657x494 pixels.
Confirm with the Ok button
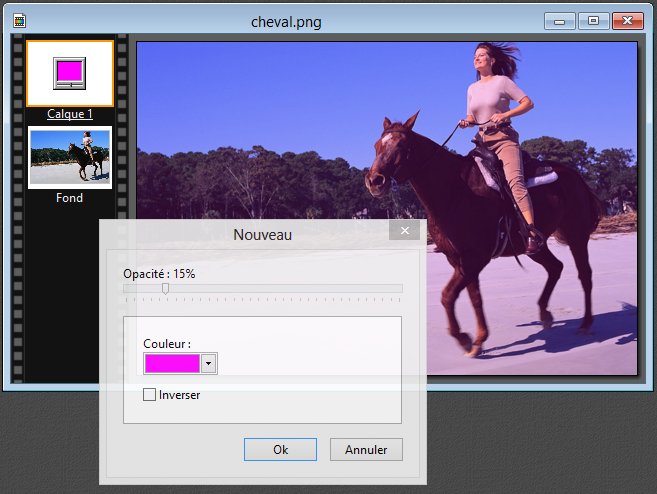(280, 450)
